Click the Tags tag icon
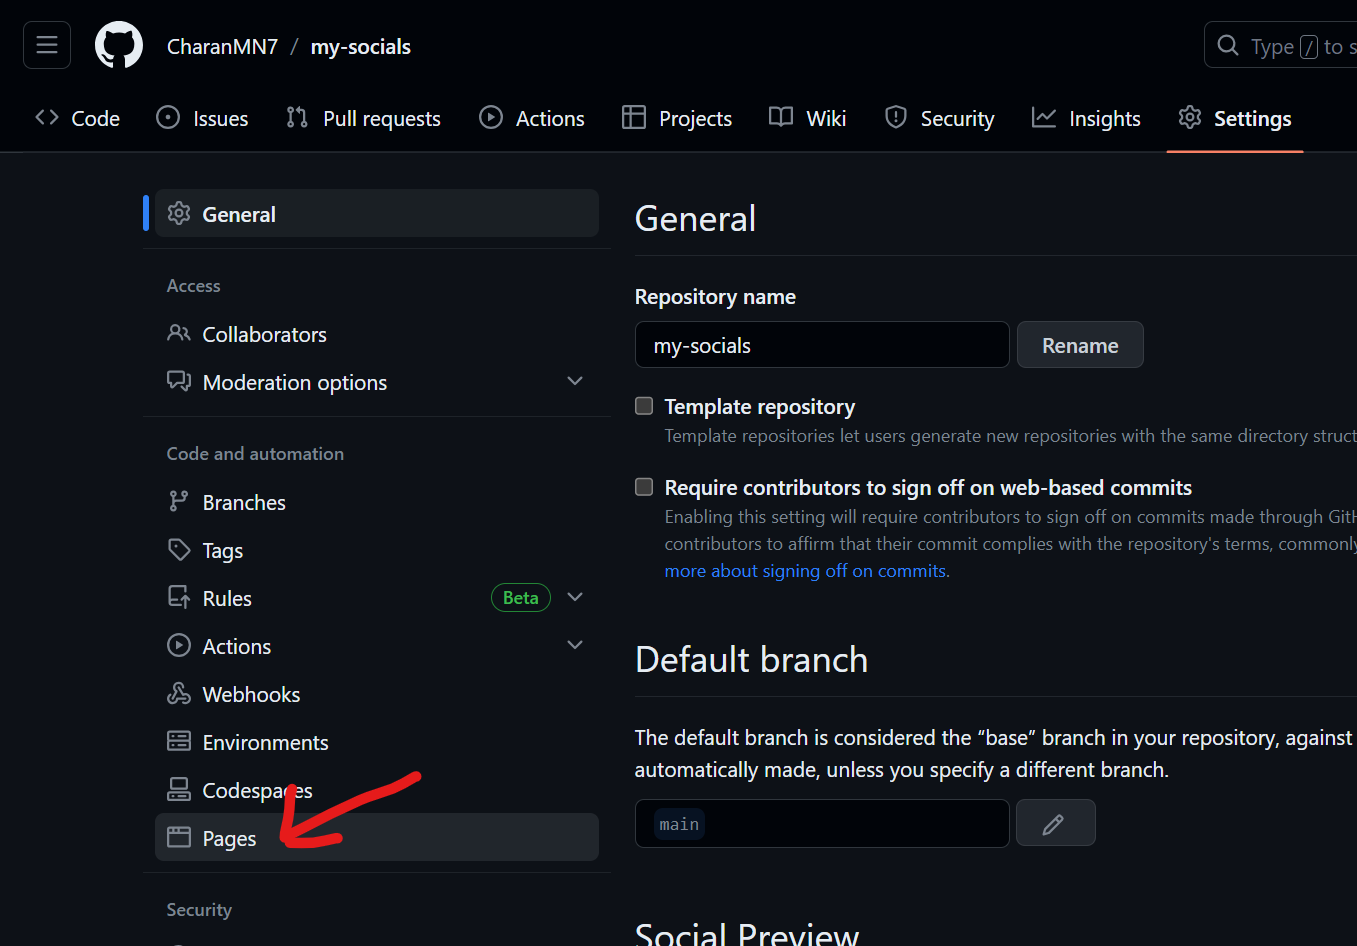 [179, 549]
